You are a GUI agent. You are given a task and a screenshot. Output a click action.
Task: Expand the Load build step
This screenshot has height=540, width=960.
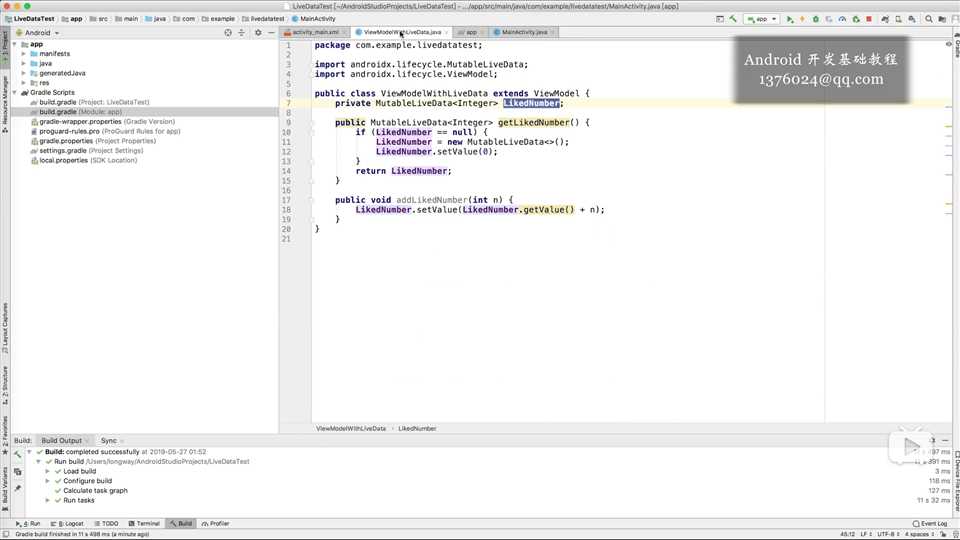point(48,471)
